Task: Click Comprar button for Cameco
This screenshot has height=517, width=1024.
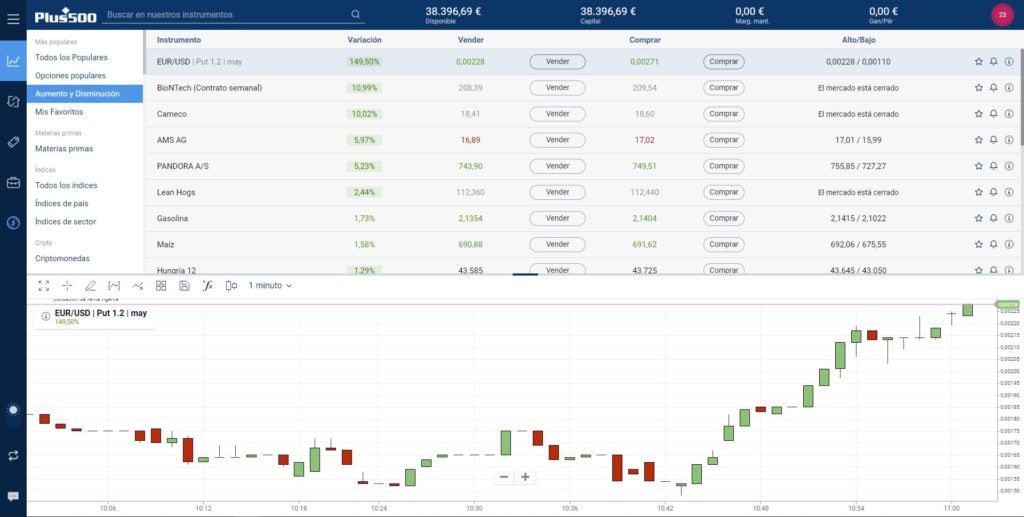Action: (724, 114)
